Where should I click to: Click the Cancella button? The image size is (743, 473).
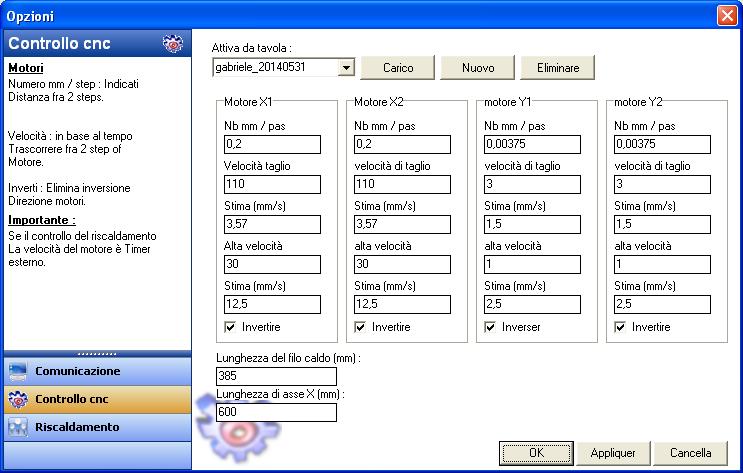coord(691,453)
